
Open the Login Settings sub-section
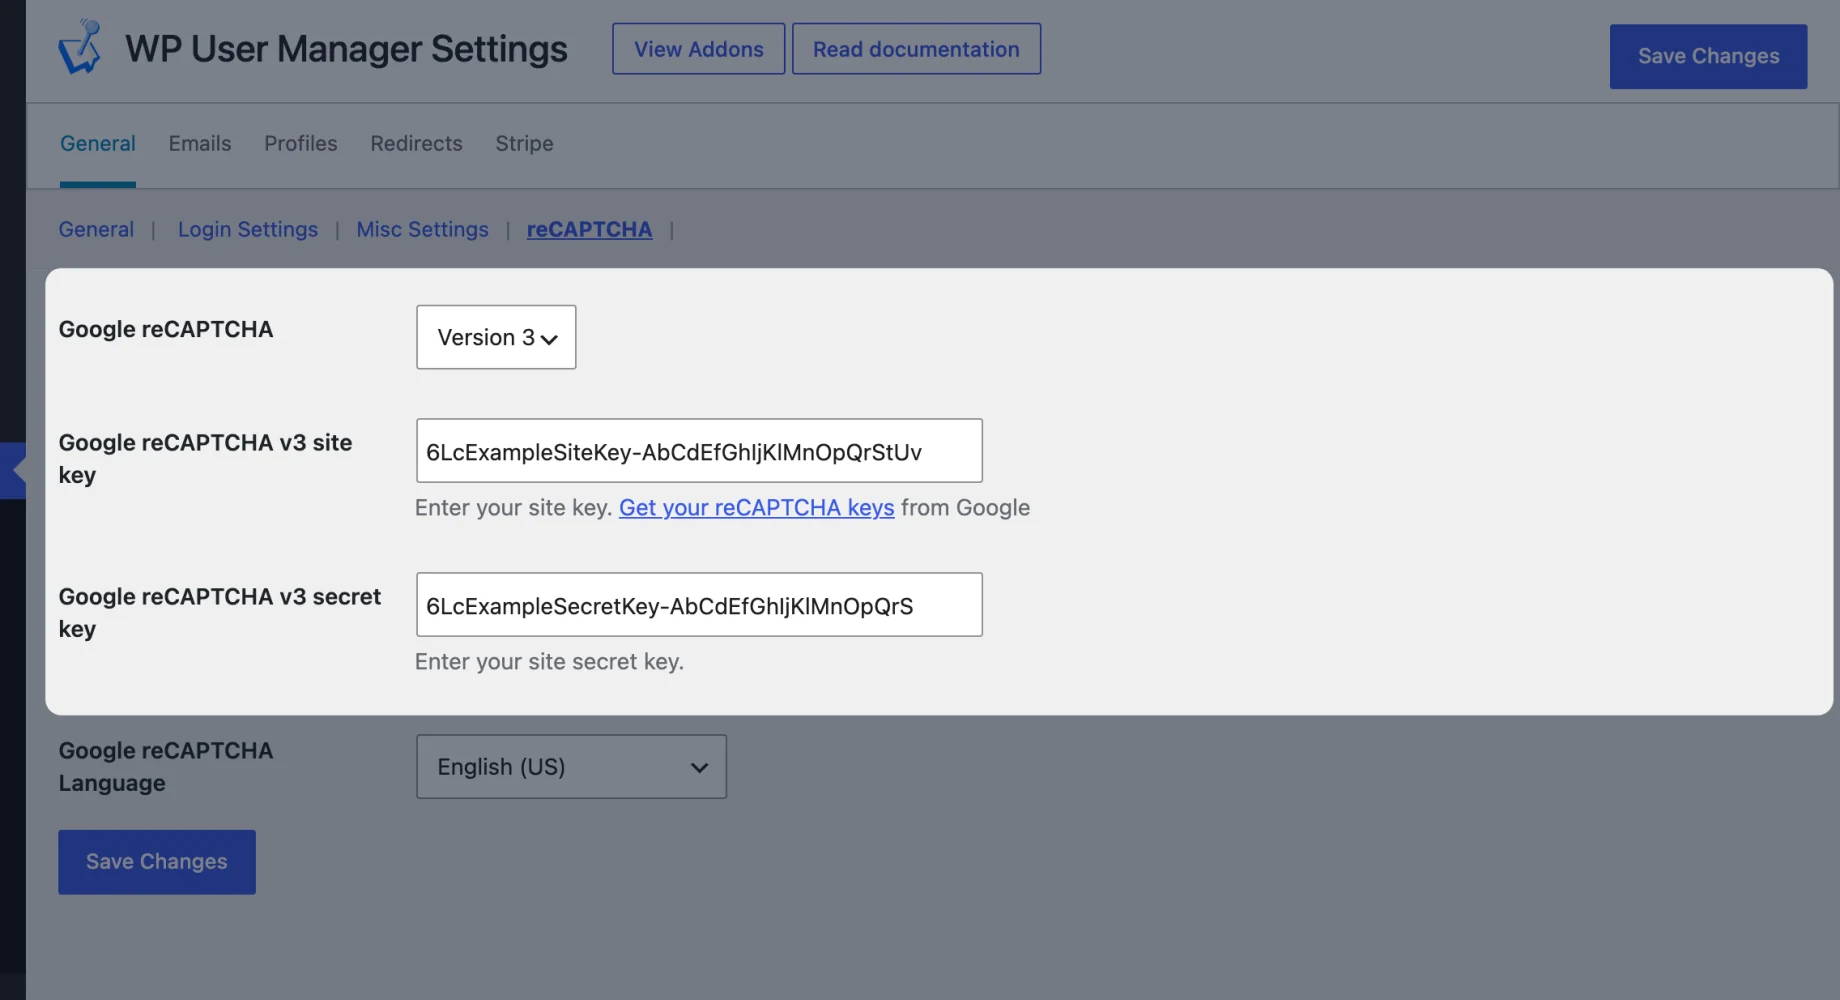[x=248, y=229]
